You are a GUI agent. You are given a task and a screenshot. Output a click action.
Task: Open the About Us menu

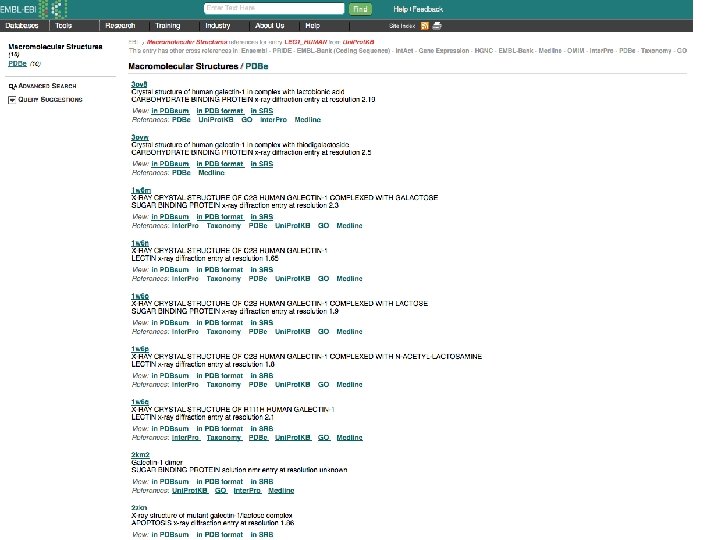pos(270,26)
